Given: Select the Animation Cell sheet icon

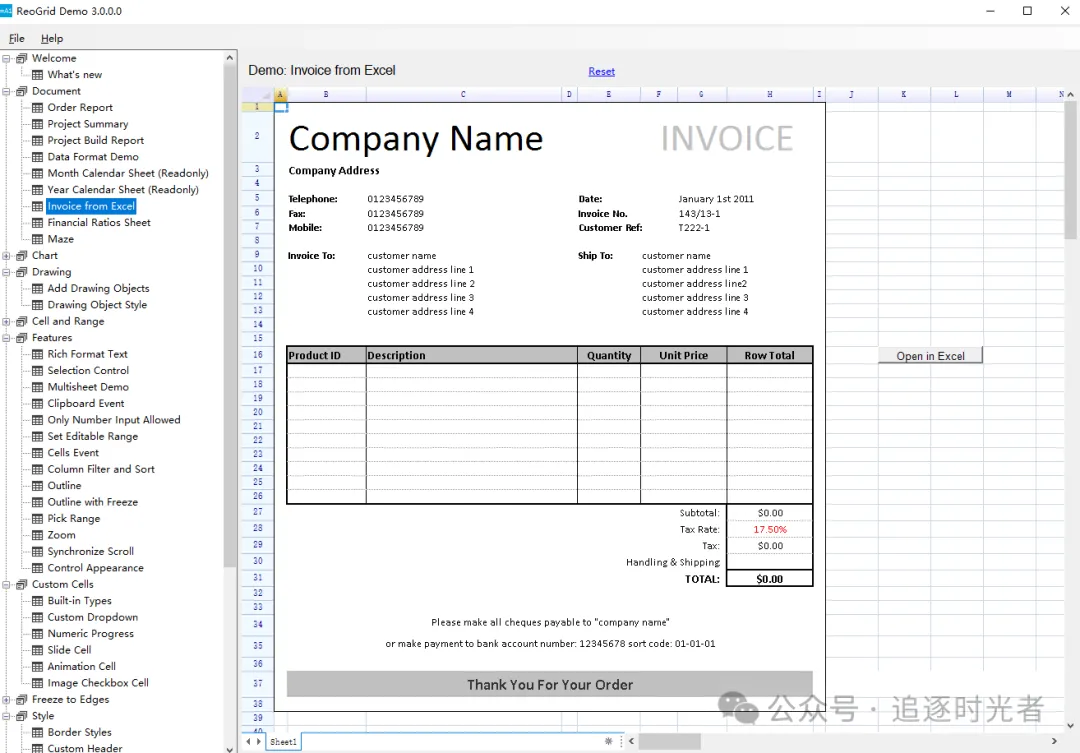Looking at the screenshot, I should tap(38, 667).
